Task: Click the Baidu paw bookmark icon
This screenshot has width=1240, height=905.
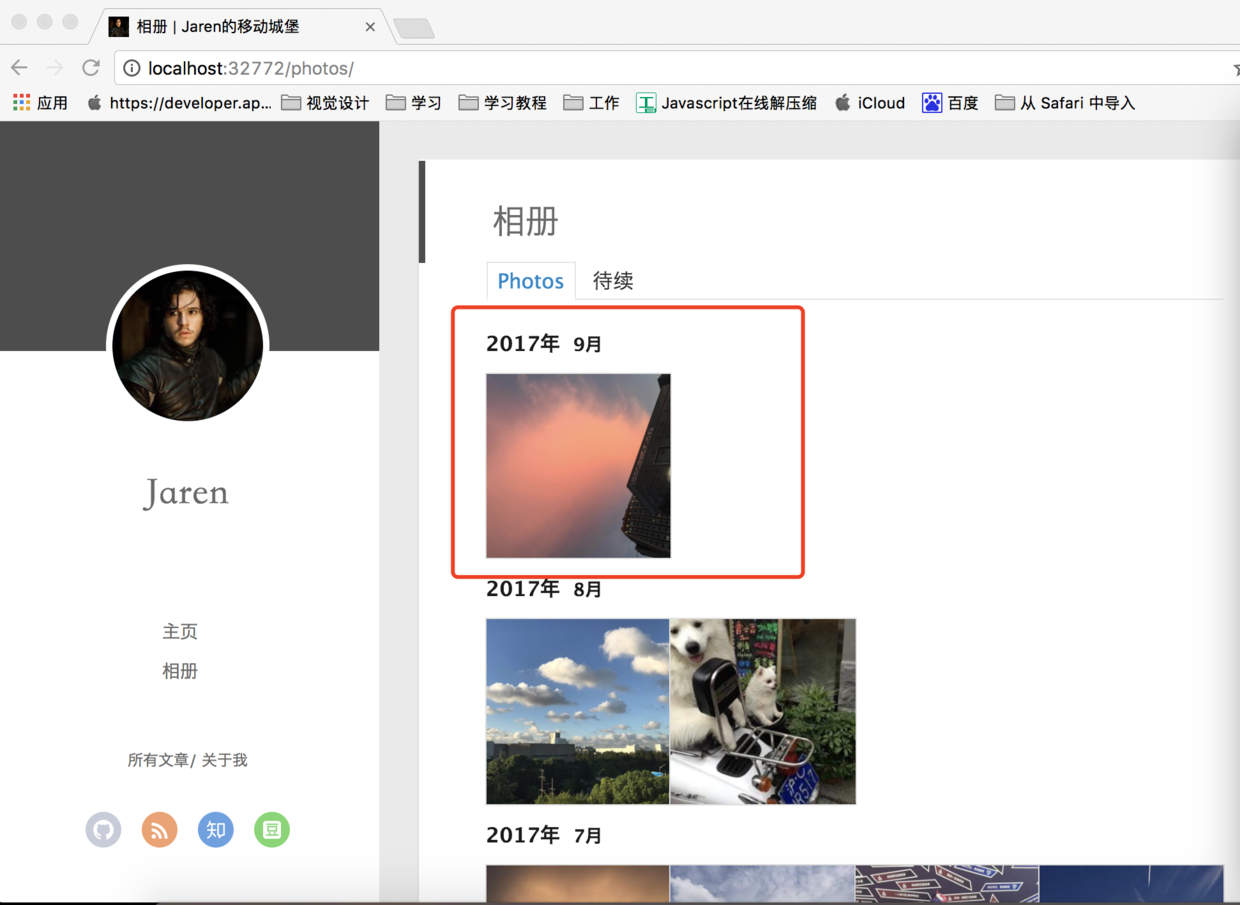Action: [x=932, y=102]
